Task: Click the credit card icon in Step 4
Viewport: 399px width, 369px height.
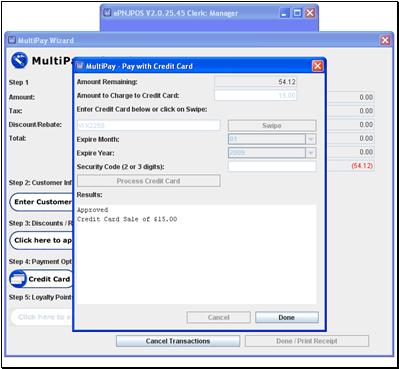Action: click(x=18, y=279)
